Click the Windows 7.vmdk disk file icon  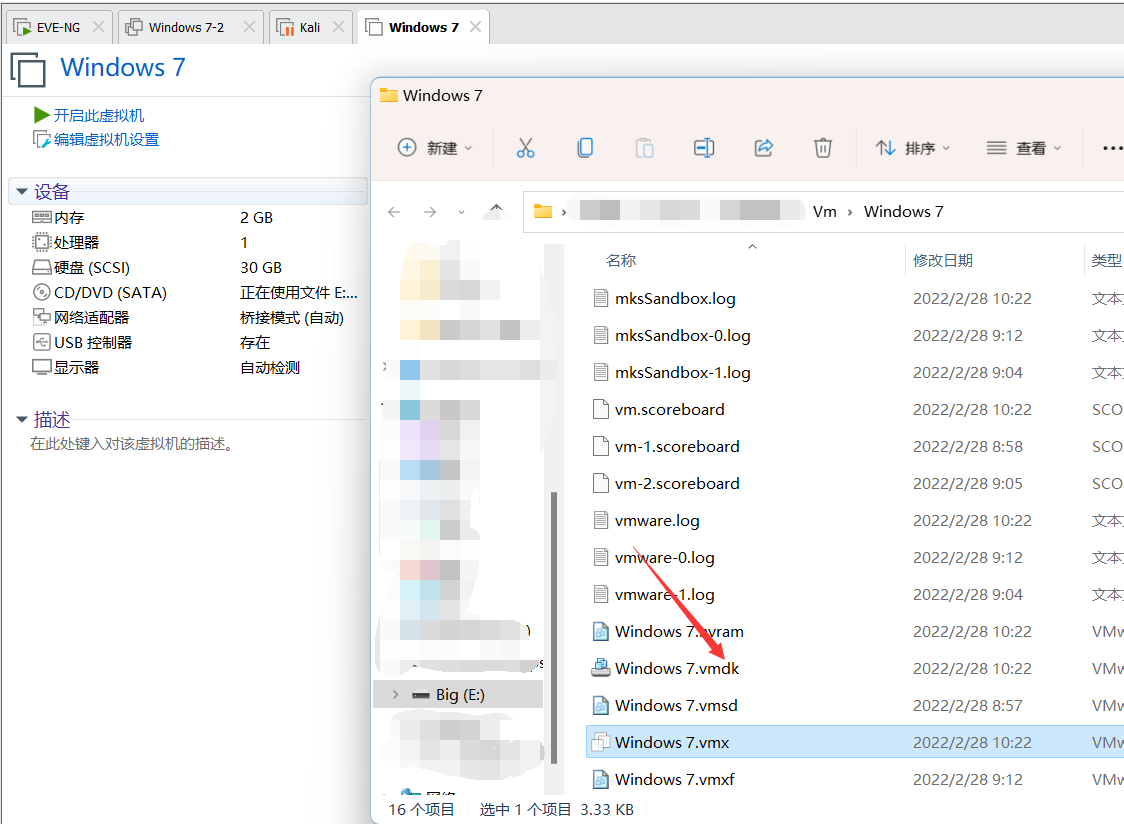click(601, 668)
